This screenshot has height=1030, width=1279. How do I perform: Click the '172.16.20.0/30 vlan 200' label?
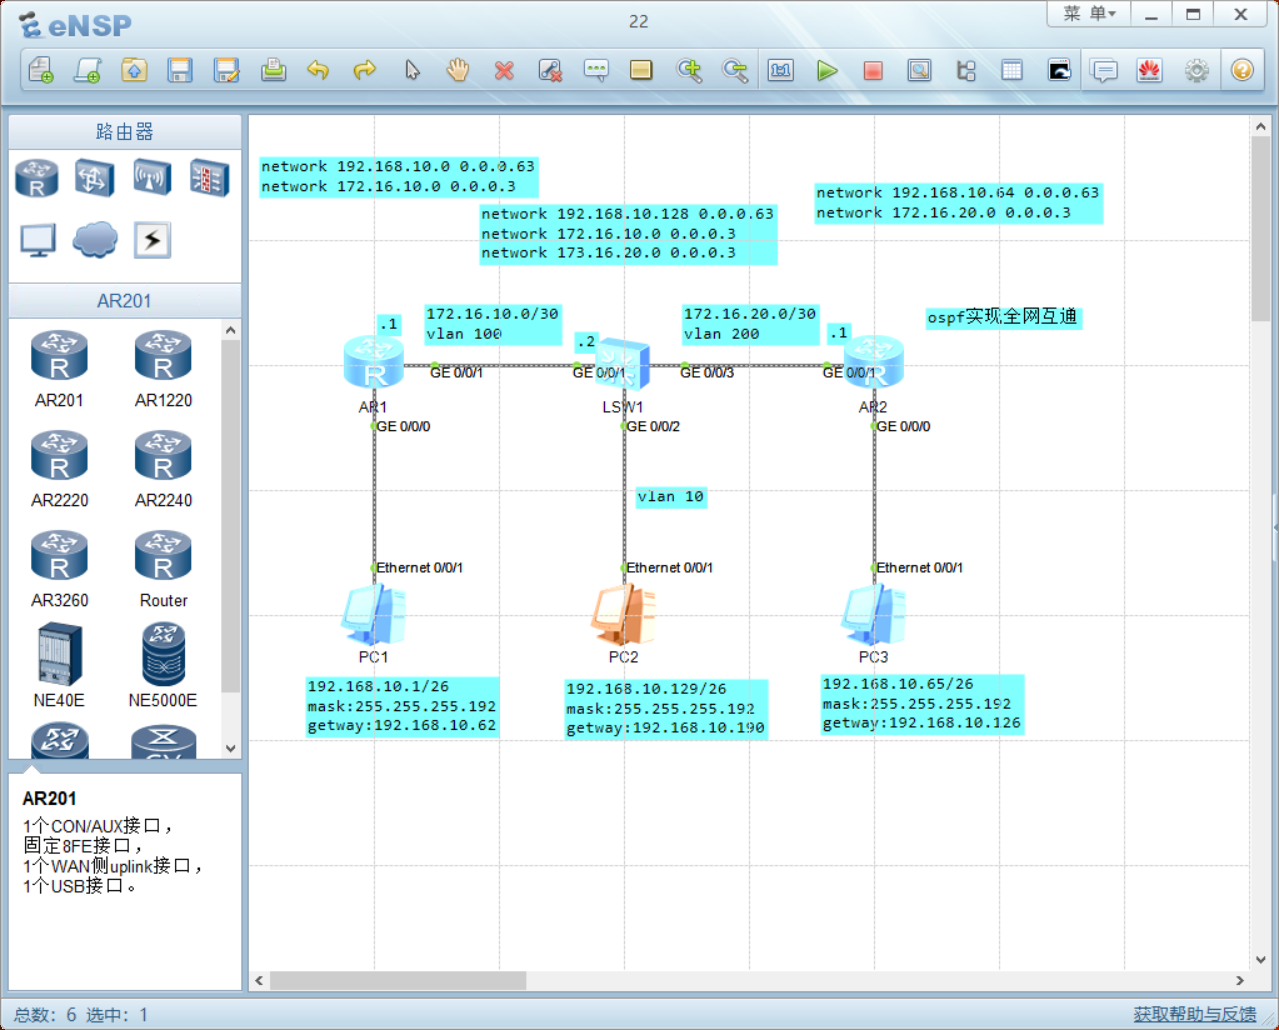pos(750,324)
